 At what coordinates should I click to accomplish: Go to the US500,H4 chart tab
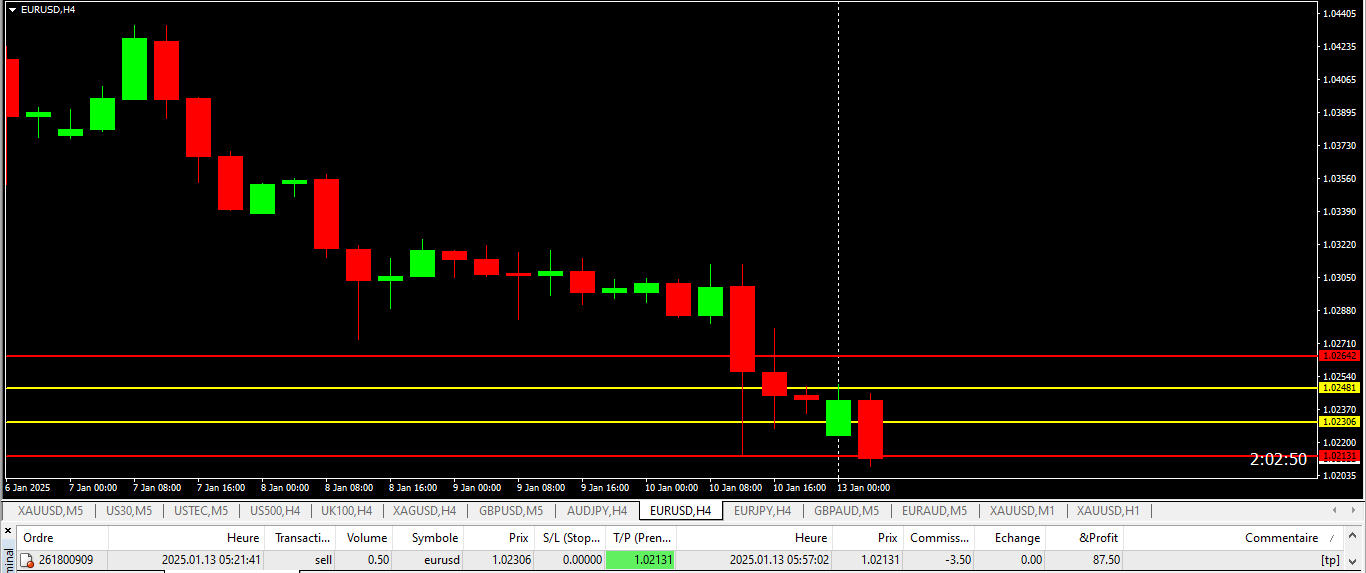point(275,511)
